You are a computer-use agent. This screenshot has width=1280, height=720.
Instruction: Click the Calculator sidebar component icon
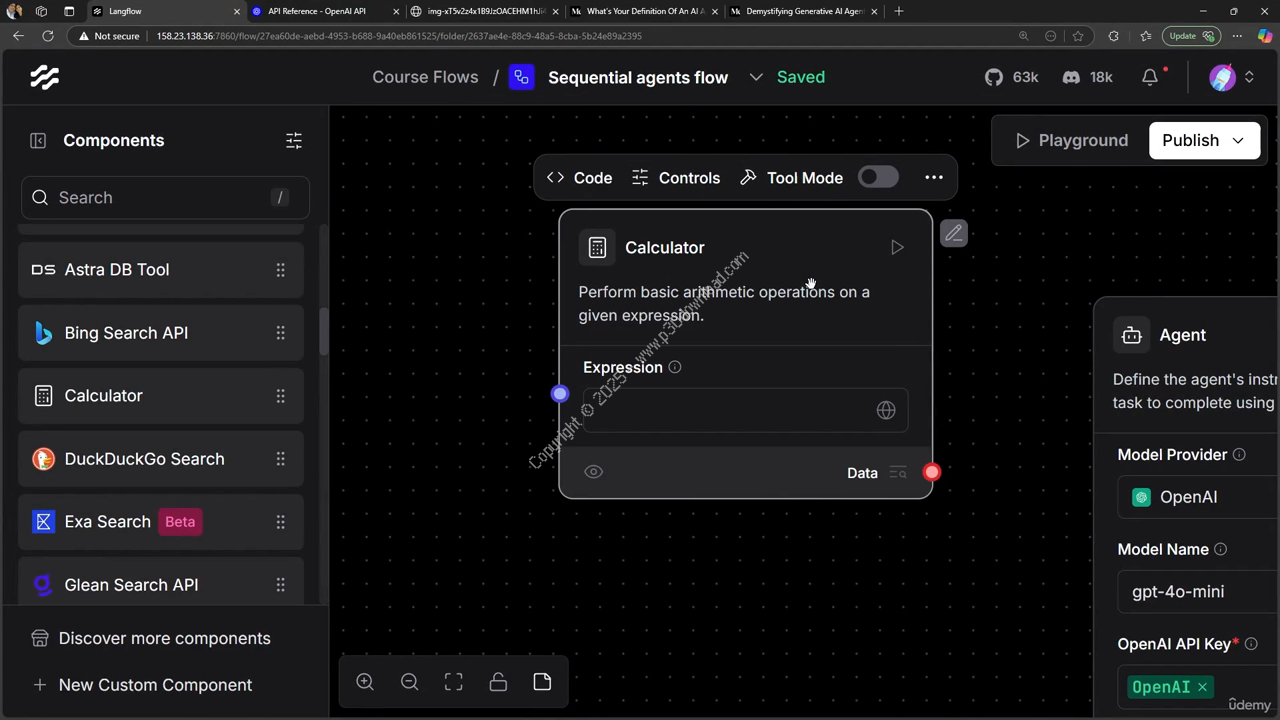tap(43, 396)
